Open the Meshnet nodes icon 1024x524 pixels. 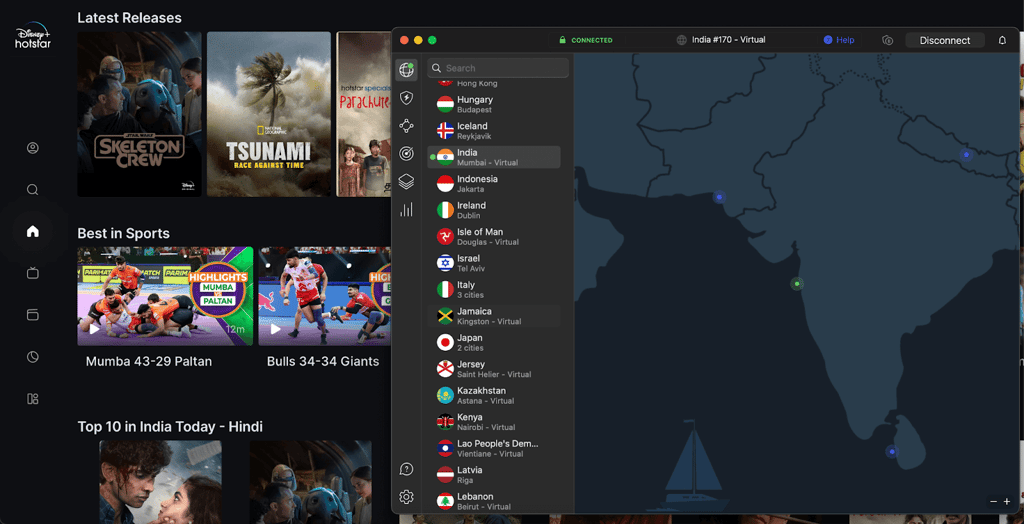pyautogui.click(x=406, y=126)
